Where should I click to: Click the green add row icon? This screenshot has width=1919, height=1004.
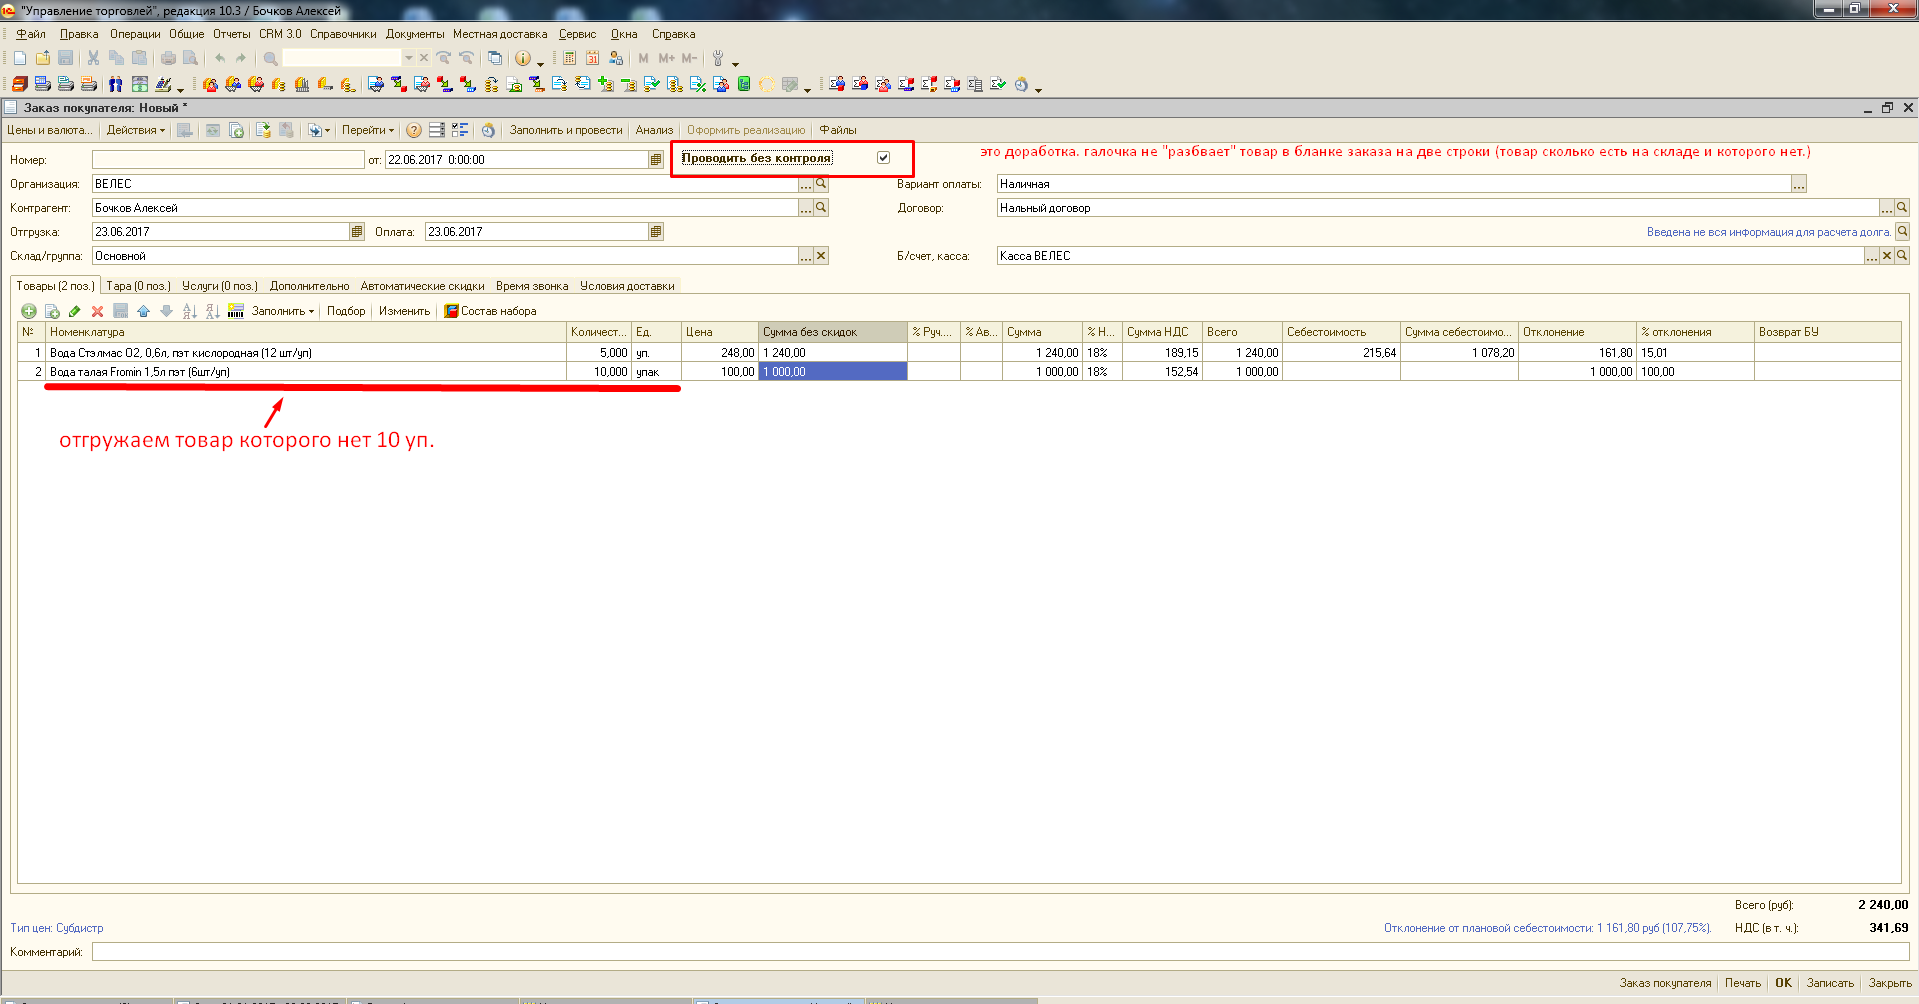[29, 311]
